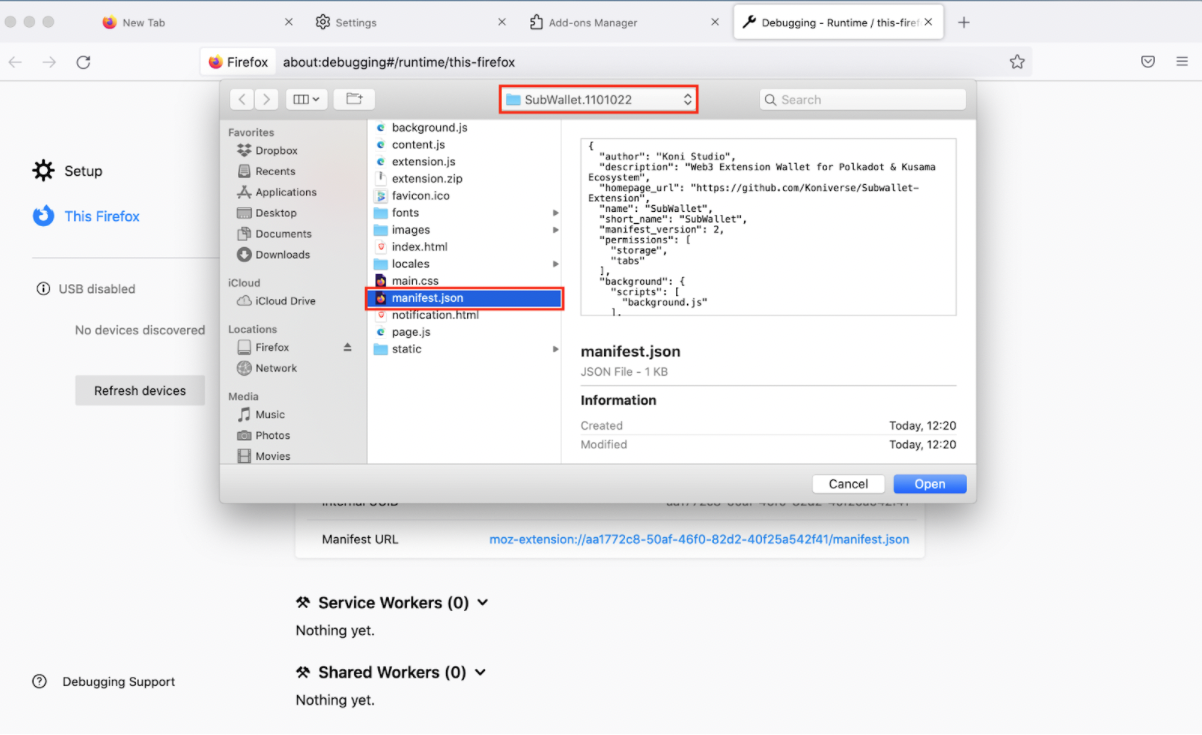Go forward in the file dialog
The image size is (1202, 735).
coord(266,99)
